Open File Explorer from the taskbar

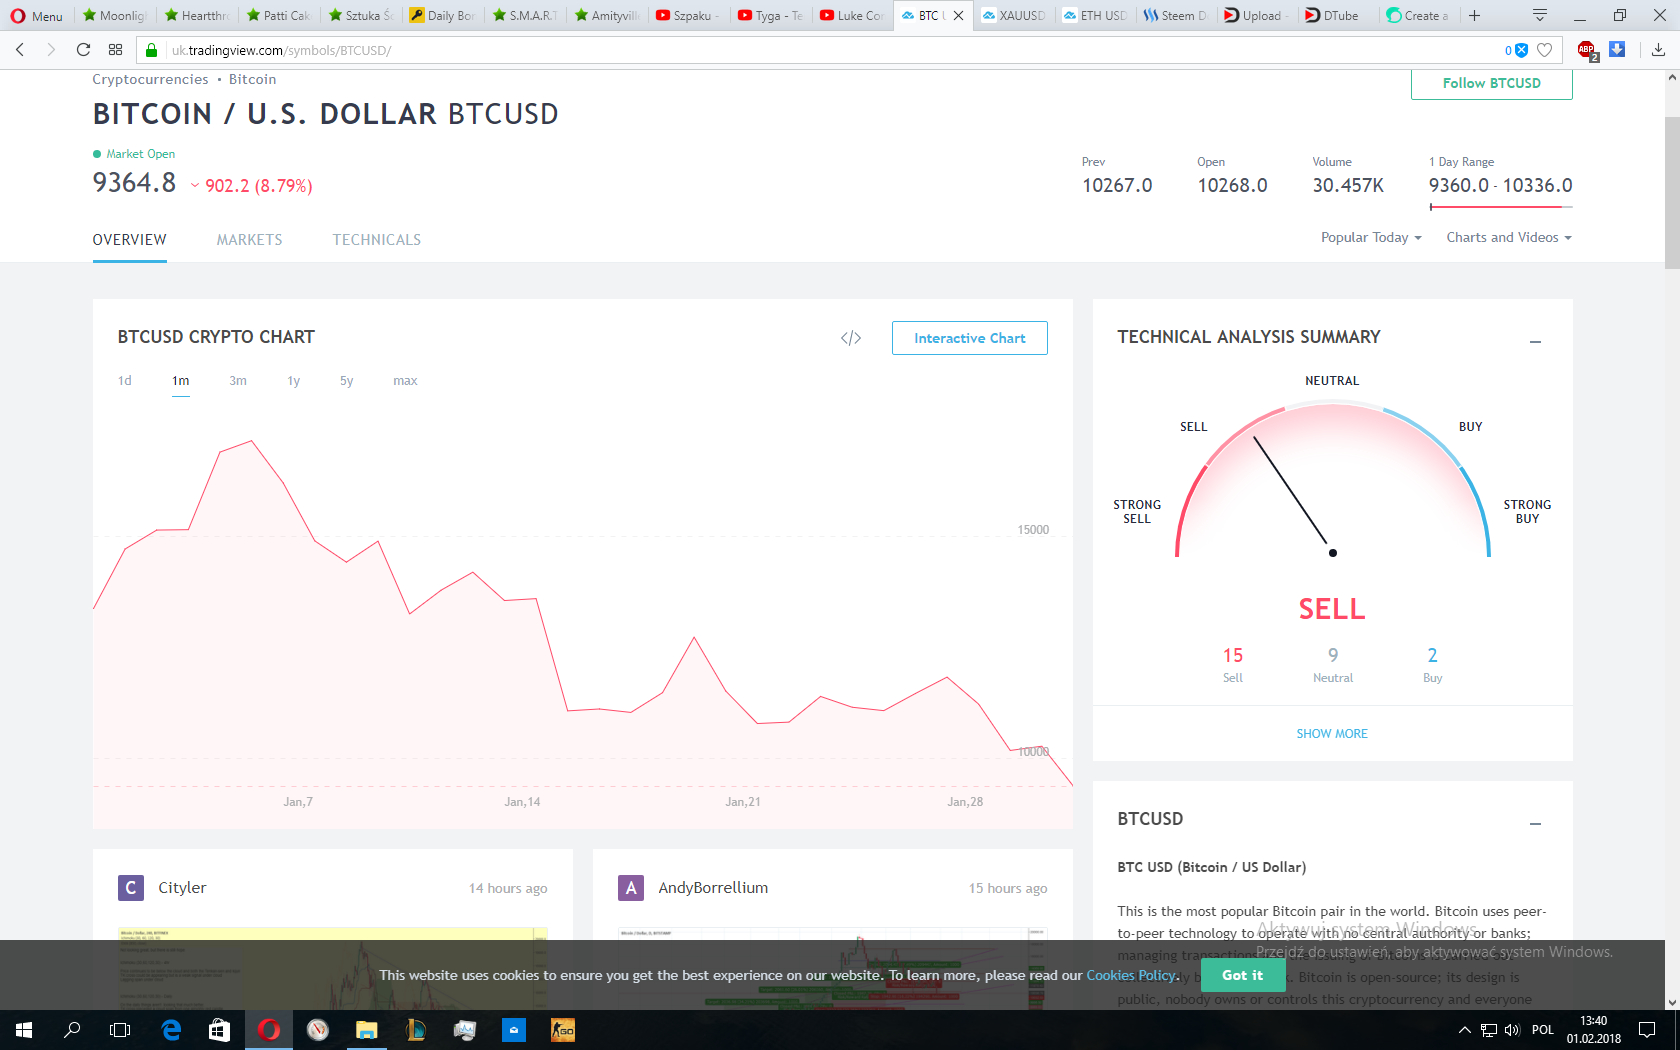367,1030
